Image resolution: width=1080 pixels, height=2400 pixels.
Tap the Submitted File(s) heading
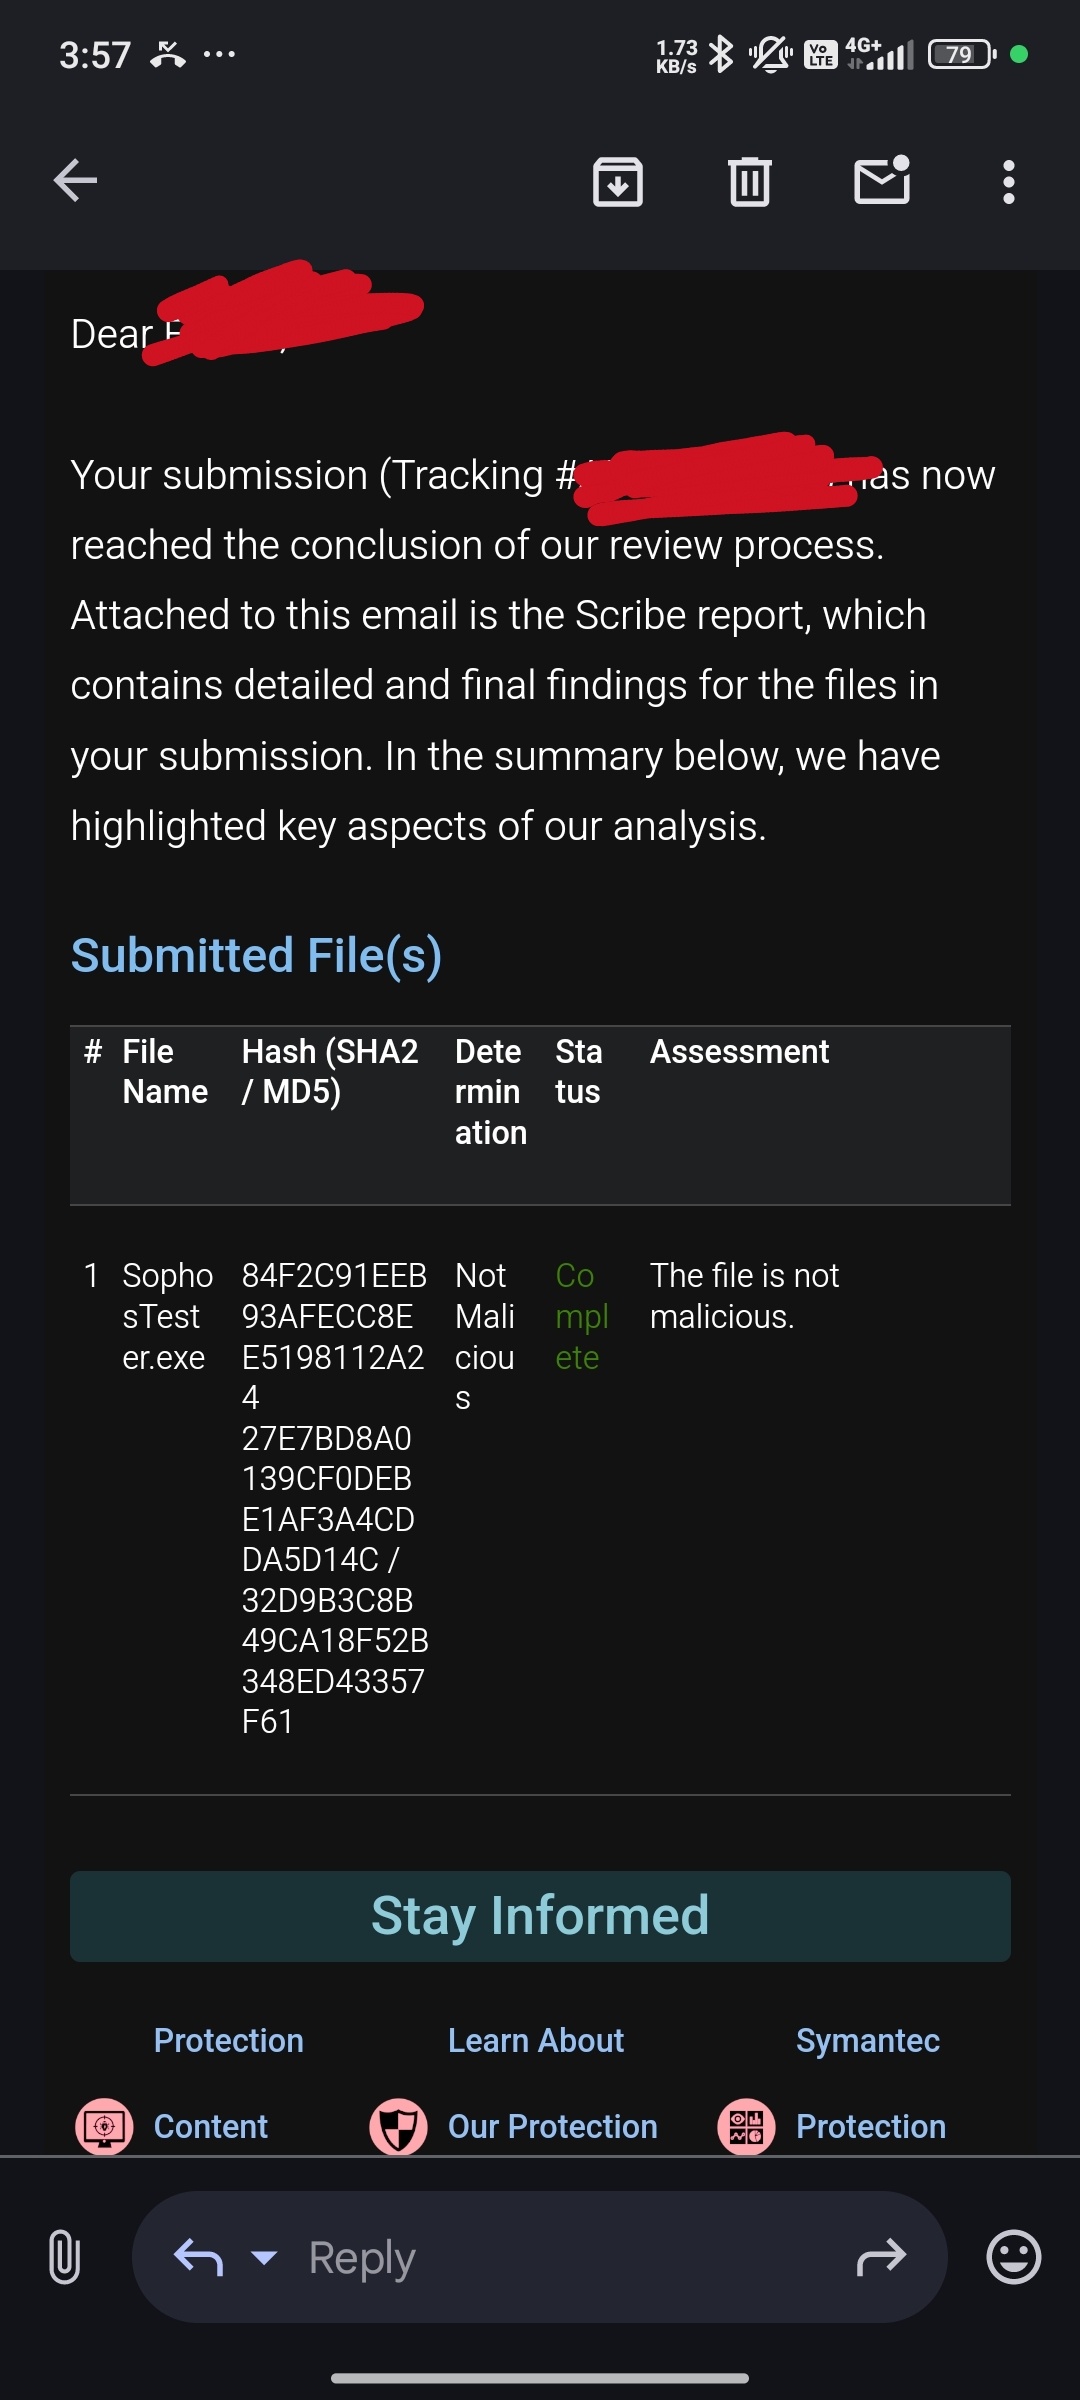point(256,955)
